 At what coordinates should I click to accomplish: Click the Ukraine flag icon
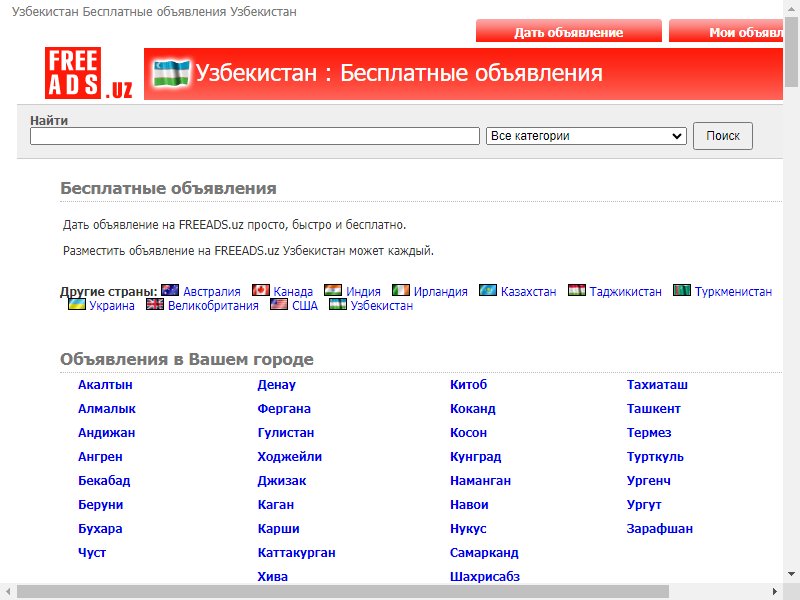click(77, 304)
